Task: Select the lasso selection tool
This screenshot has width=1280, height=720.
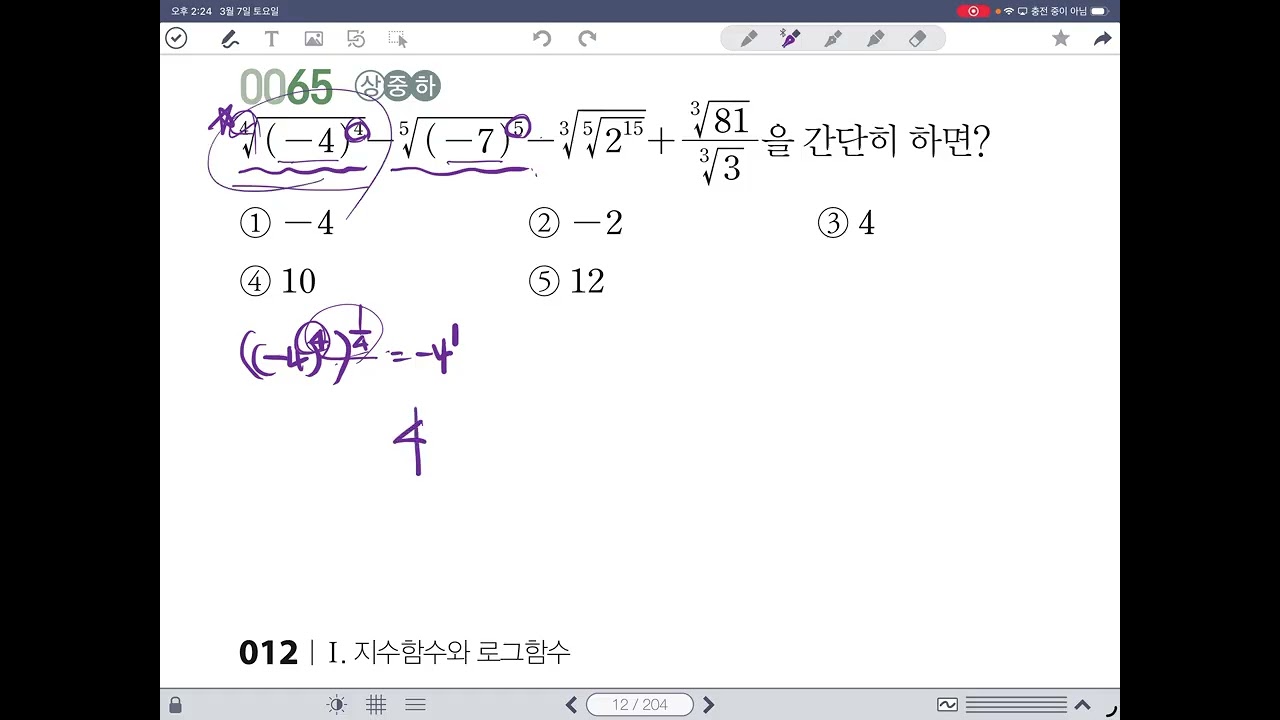Action: [398, 39]
